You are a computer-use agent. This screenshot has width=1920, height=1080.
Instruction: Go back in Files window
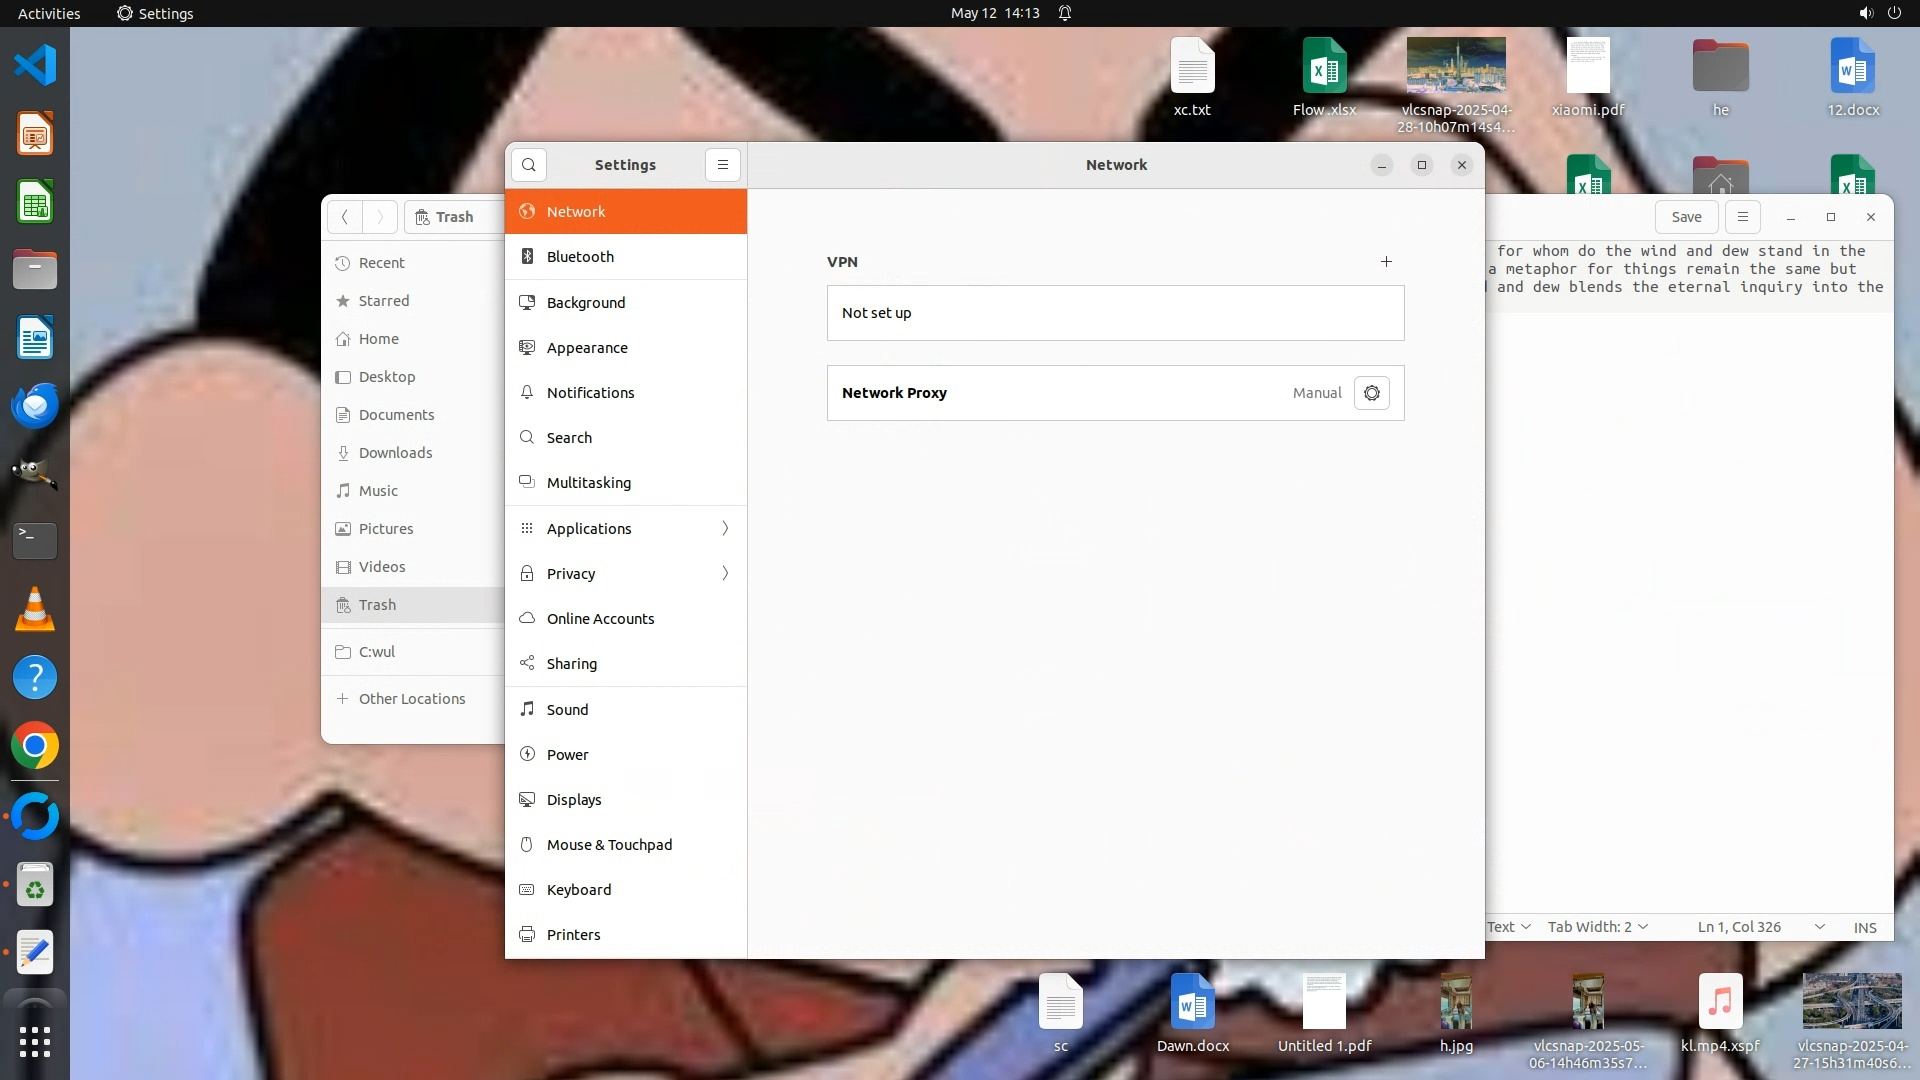[344, 217]
